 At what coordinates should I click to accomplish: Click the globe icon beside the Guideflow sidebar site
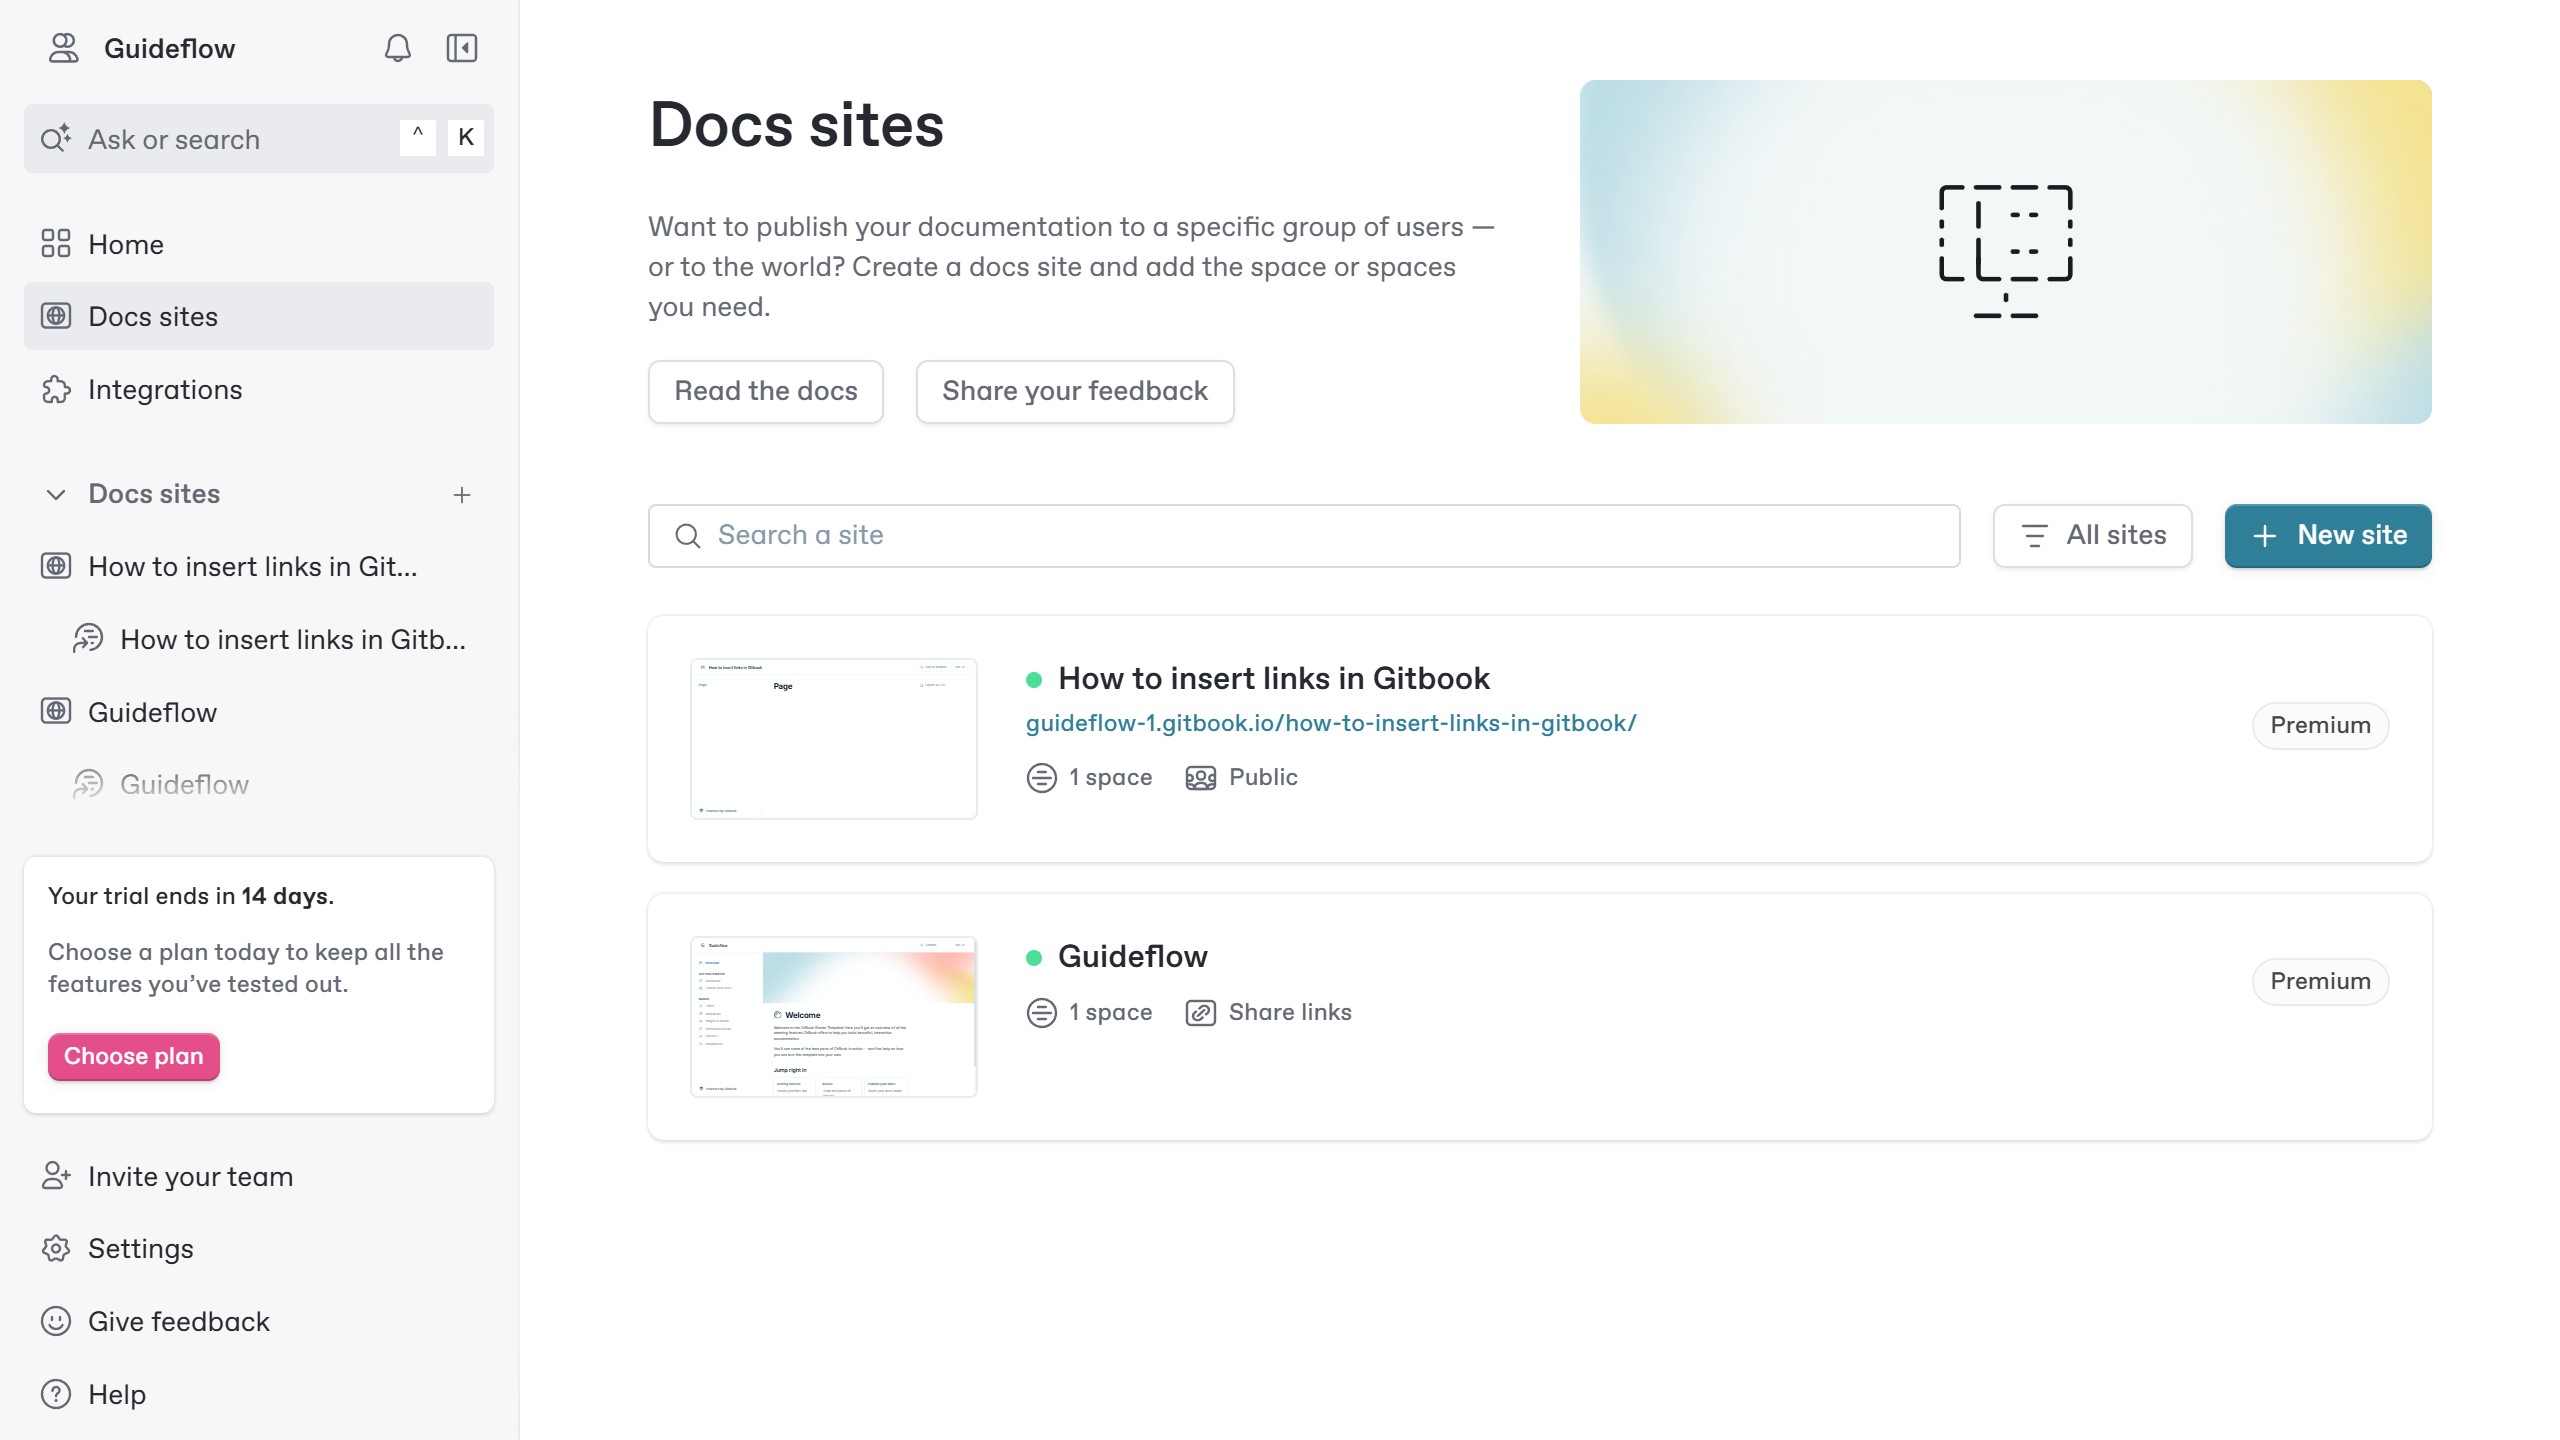click(x=56, y=711)
